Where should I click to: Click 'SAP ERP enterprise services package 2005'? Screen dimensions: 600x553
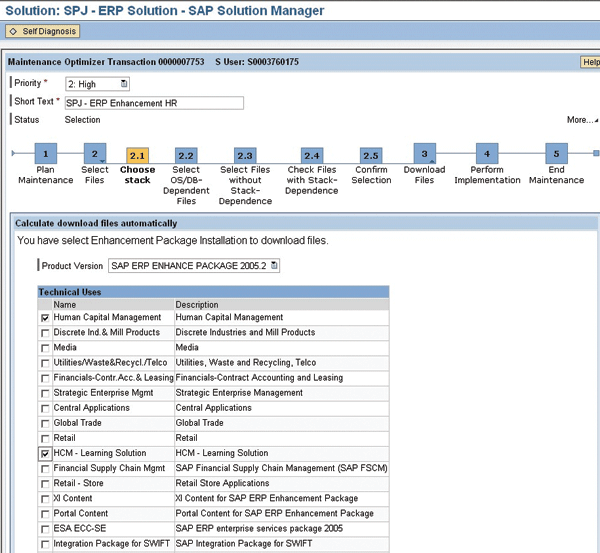(259, 528)
